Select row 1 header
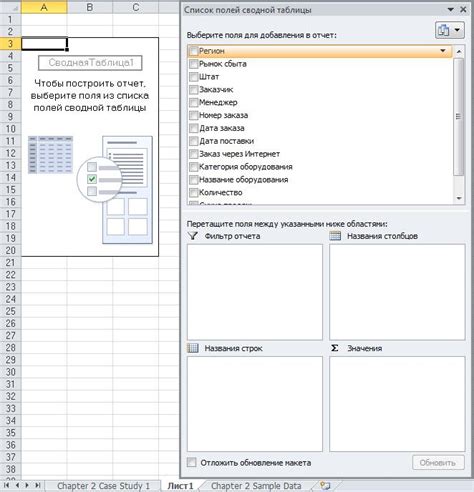 coord(10,19)
